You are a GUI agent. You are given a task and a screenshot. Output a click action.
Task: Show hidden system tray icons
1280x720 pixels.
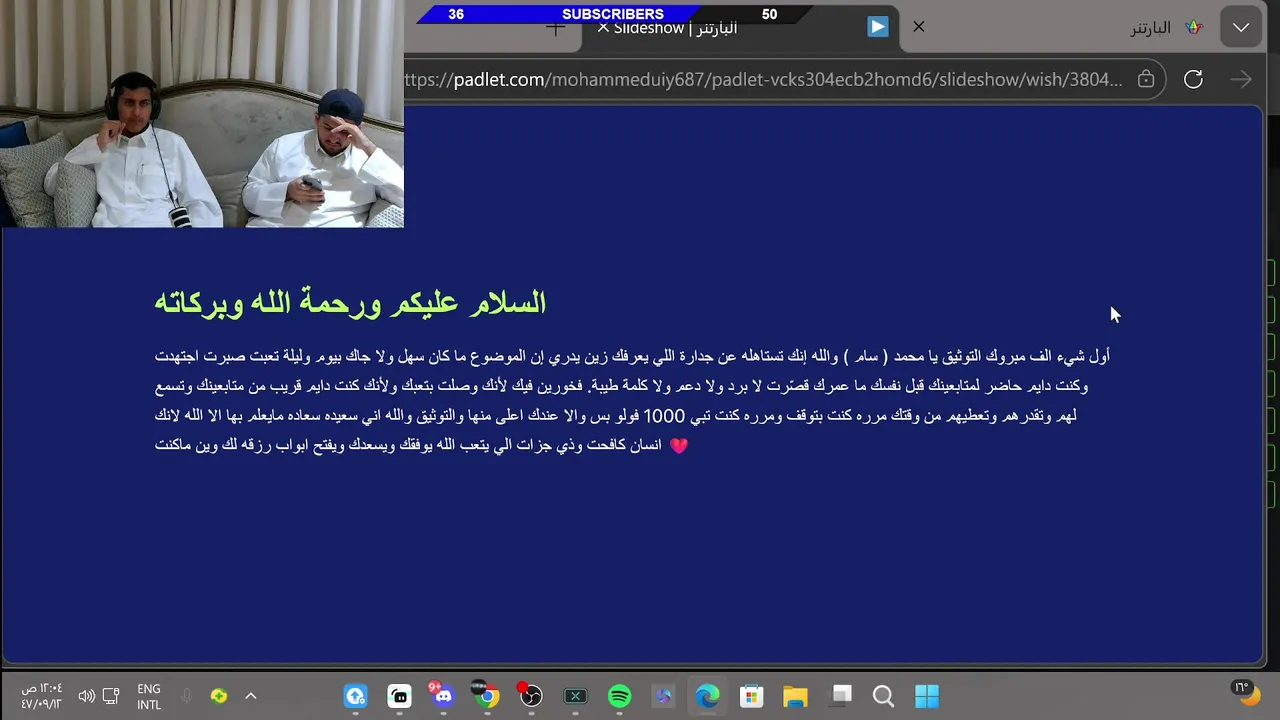pyautogui.click(x=251, y=696)
